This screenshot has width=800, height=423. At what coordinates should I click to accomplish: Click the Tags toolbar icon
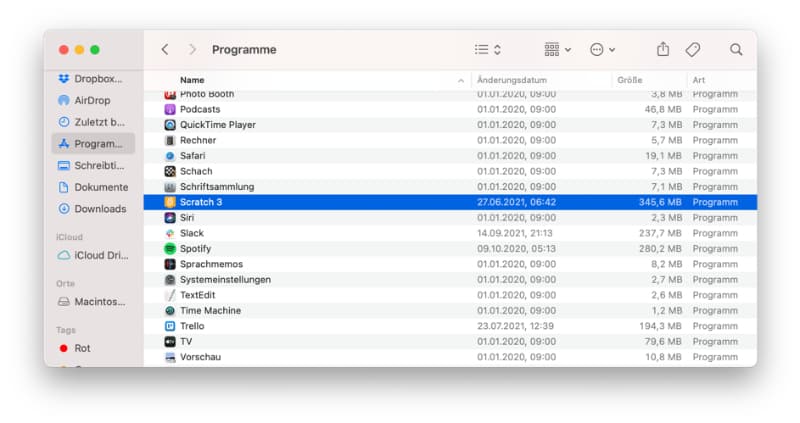click(692, 49)
